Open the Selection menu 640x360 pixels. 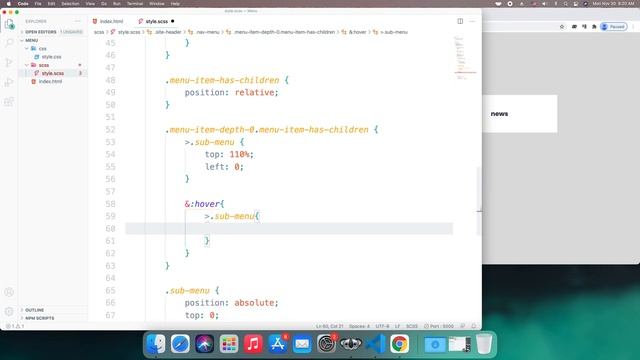coord(70,4)
